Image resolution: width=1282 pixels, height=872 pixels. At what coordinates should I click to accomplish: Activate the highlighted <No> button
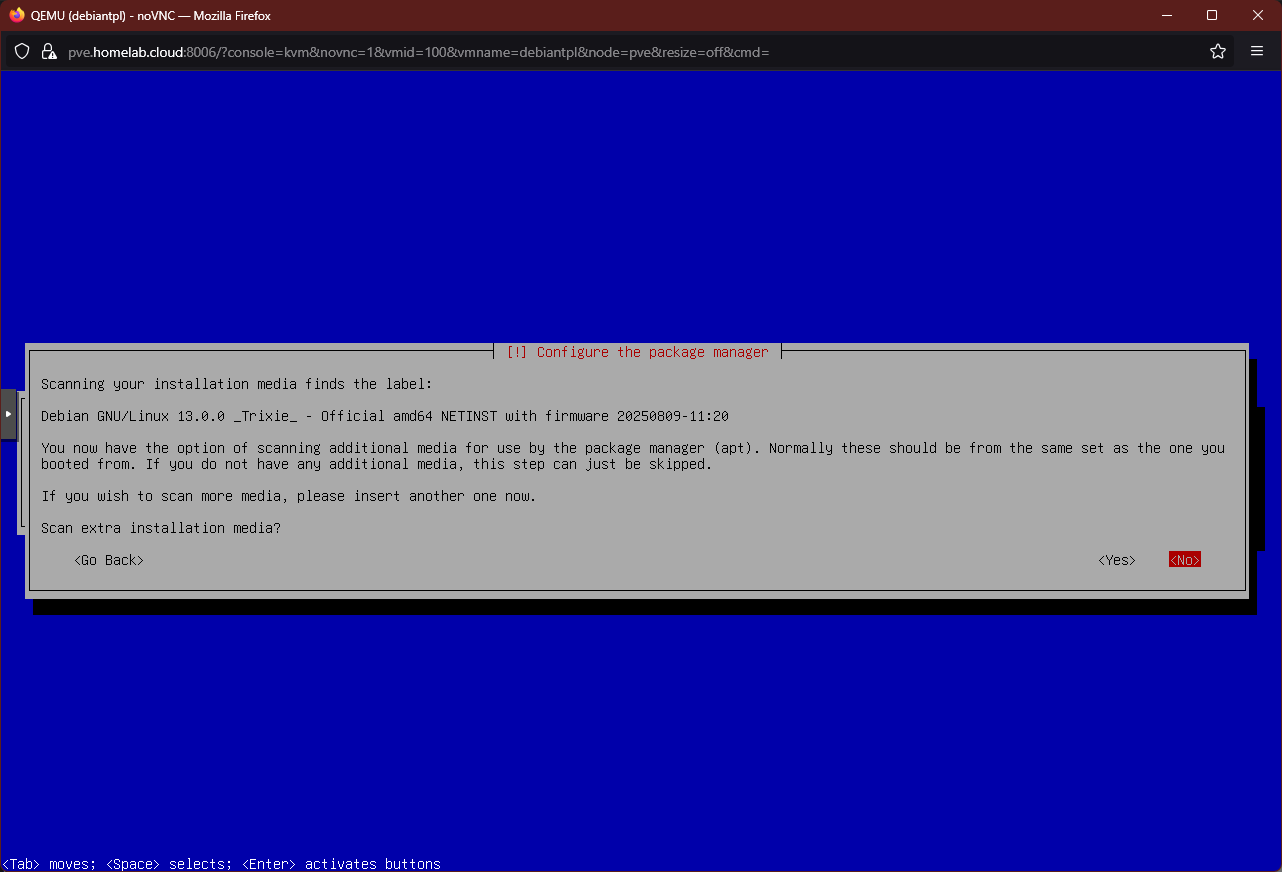click(1184, 559)
